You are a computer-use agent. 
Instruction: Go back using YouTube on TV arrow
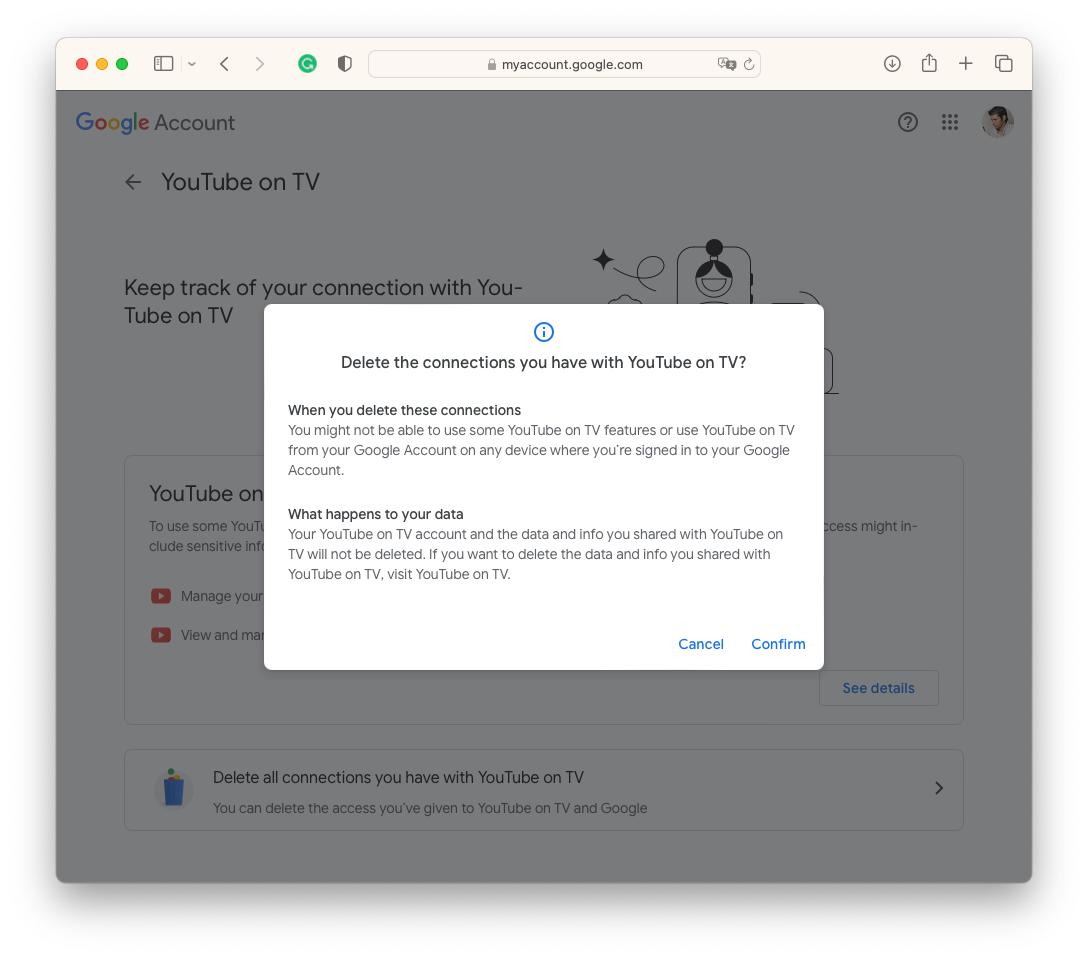pos(133,182)
